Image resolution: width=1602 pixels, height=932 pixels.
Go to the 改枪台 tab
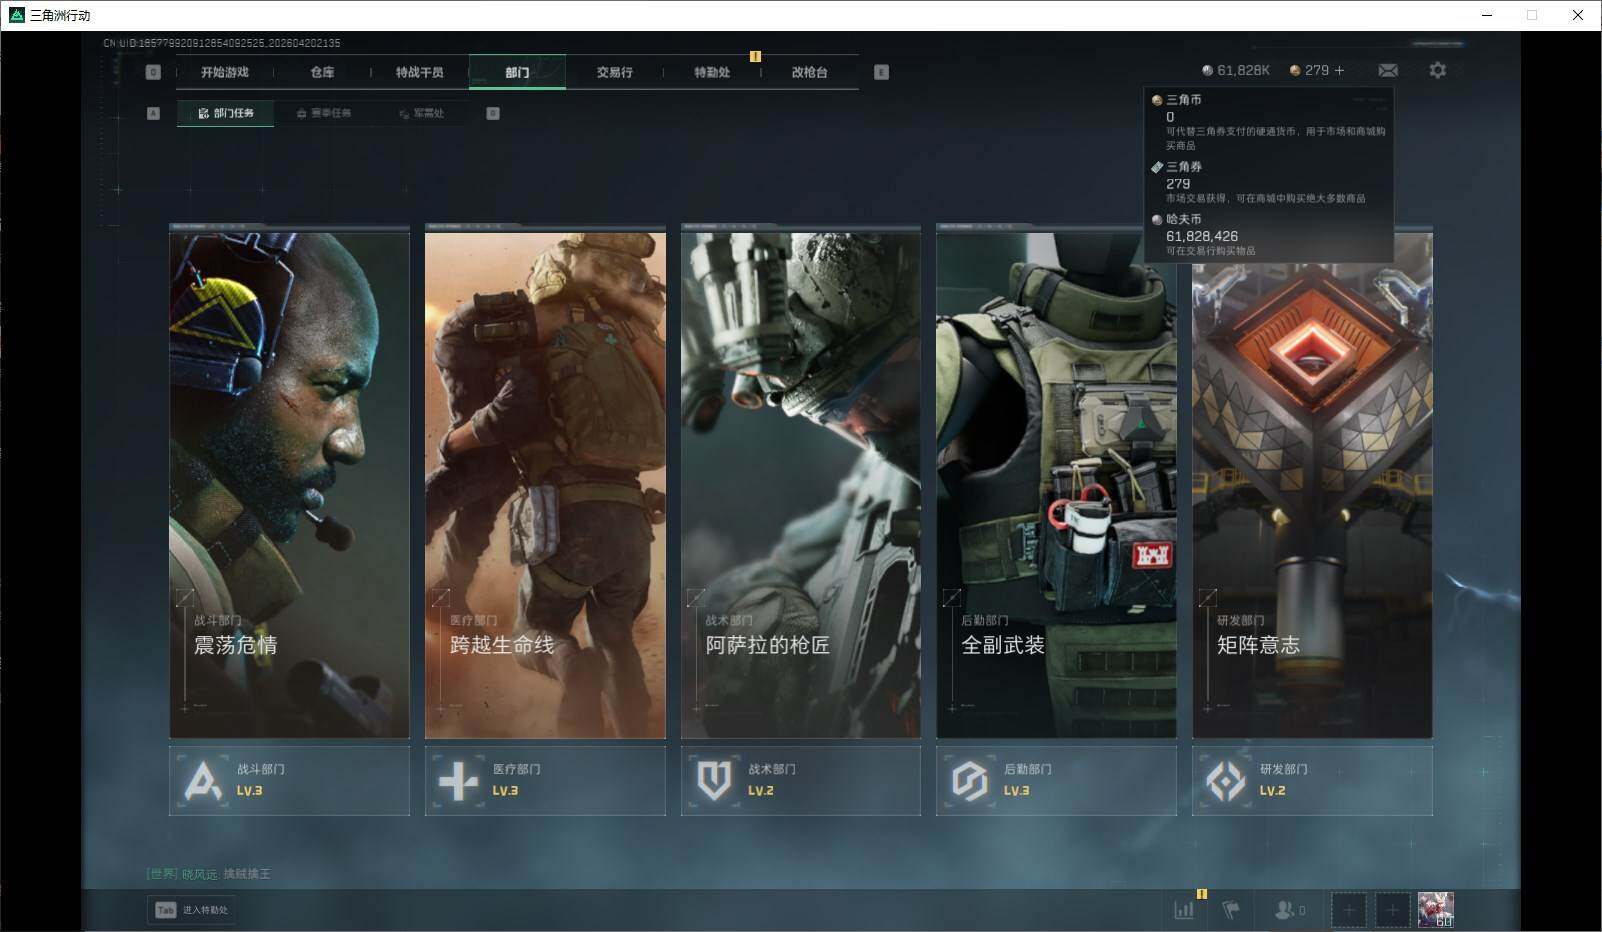[809, 72]
